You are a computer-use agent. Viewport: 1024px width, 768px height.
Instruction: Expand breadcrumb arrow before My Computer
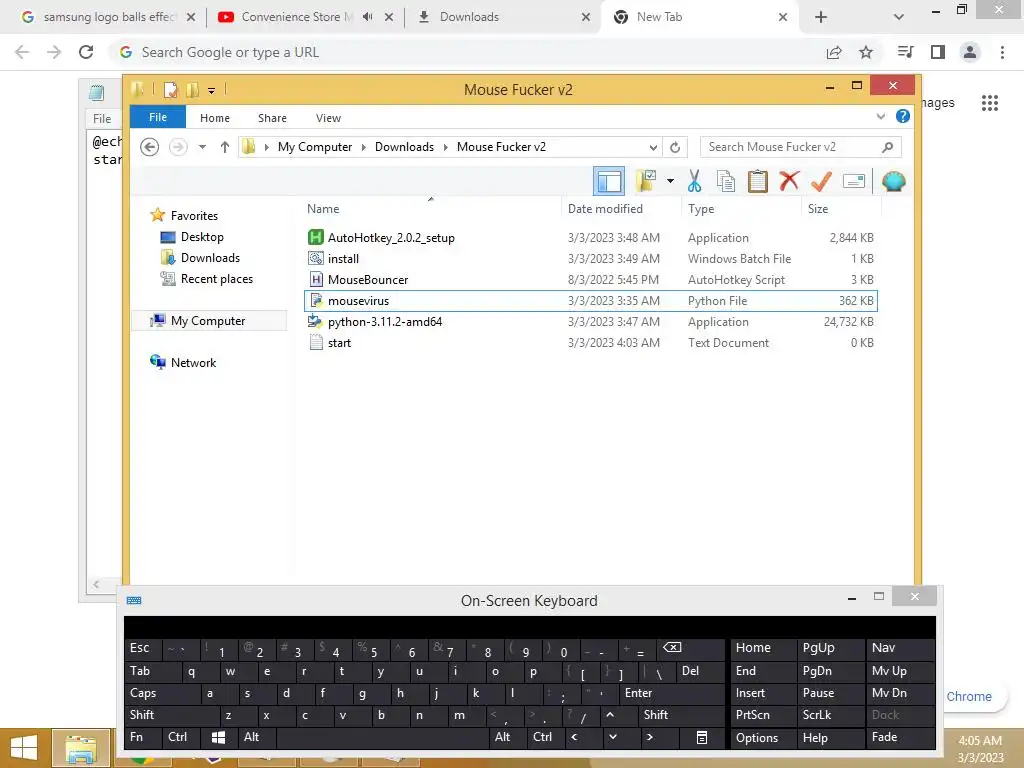[x=266, y=147]
